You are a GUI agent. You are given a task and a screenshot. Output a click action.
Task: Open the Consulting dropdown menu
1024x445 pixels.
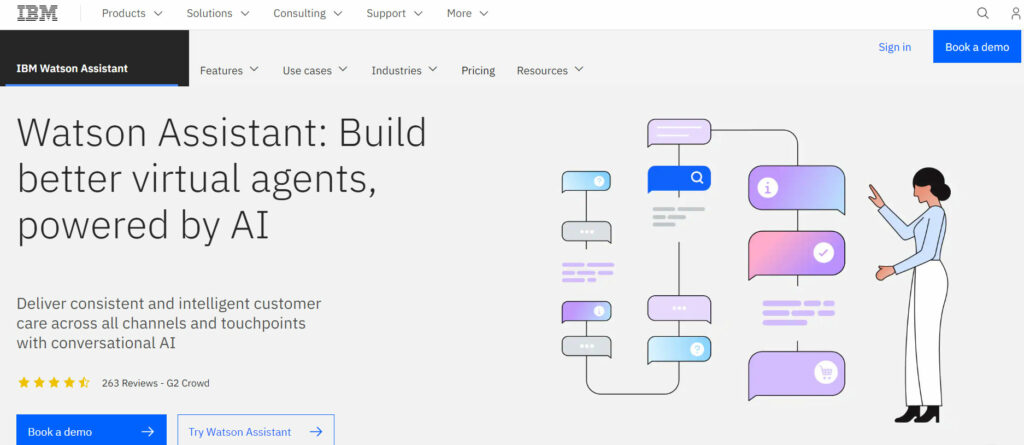307,14
